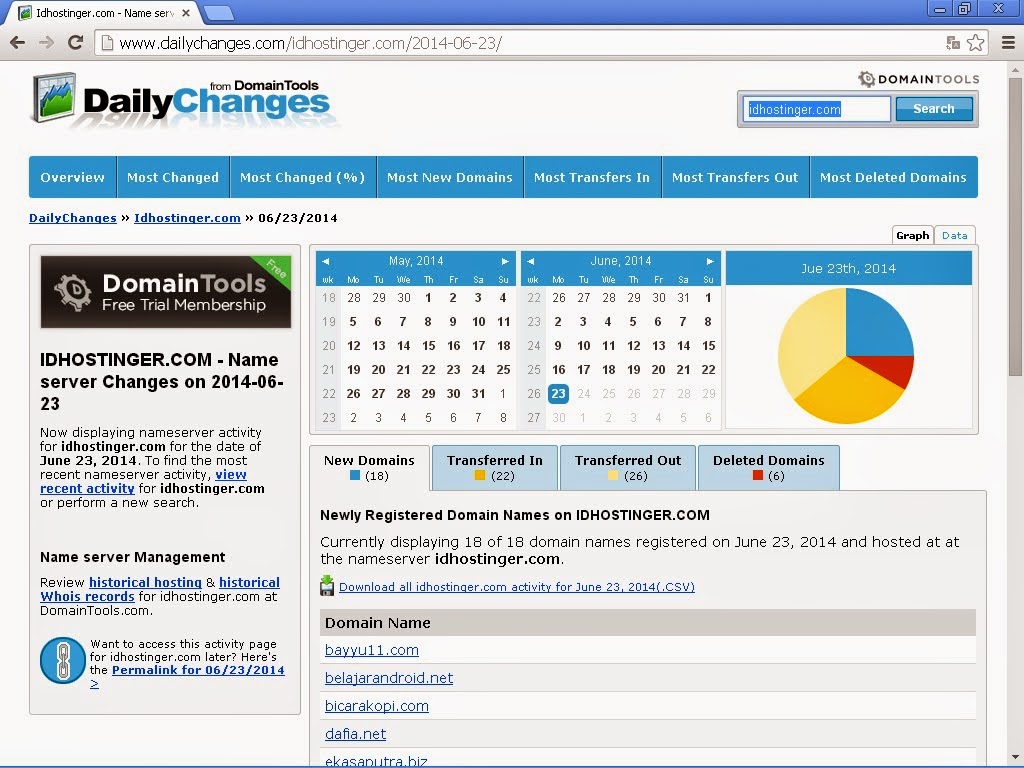Close the Idhostinger.com browser tab
Screen dimensions: 1024x768
pos(186,12)
